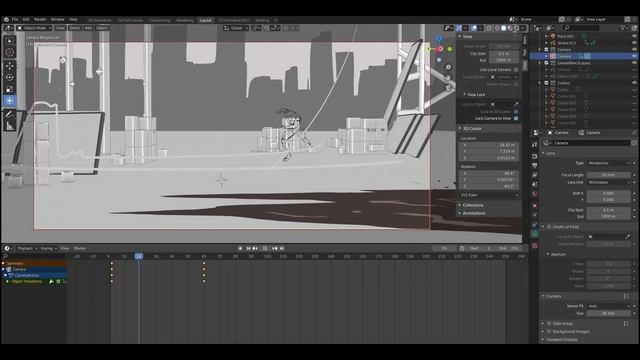The image size is (640, 360).
Task: Open the viewport Object menu button
Action: click(x=102, y=28)
